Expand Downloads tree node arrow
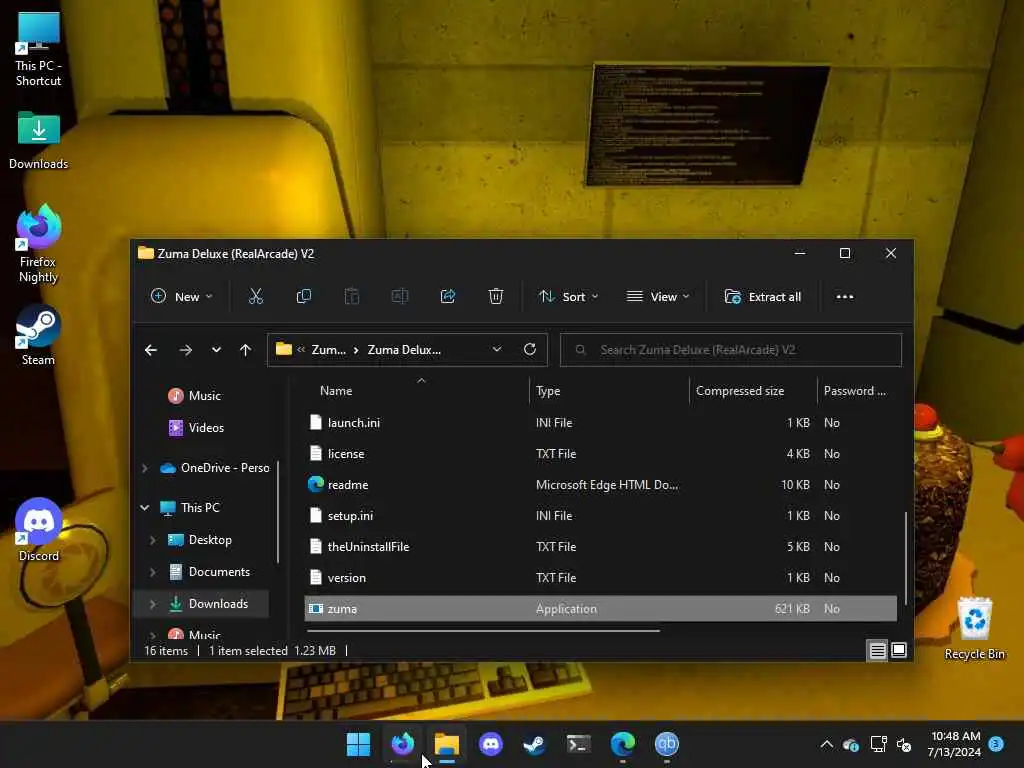1024x768 pixels. tap(153, 604)
